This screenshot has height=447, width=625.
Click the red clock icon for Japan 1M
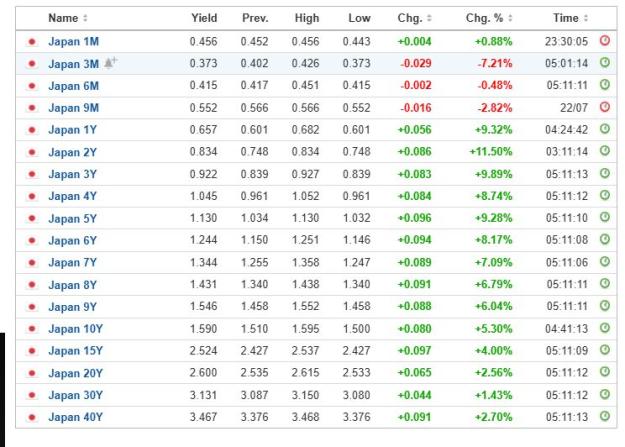point(605,41)
